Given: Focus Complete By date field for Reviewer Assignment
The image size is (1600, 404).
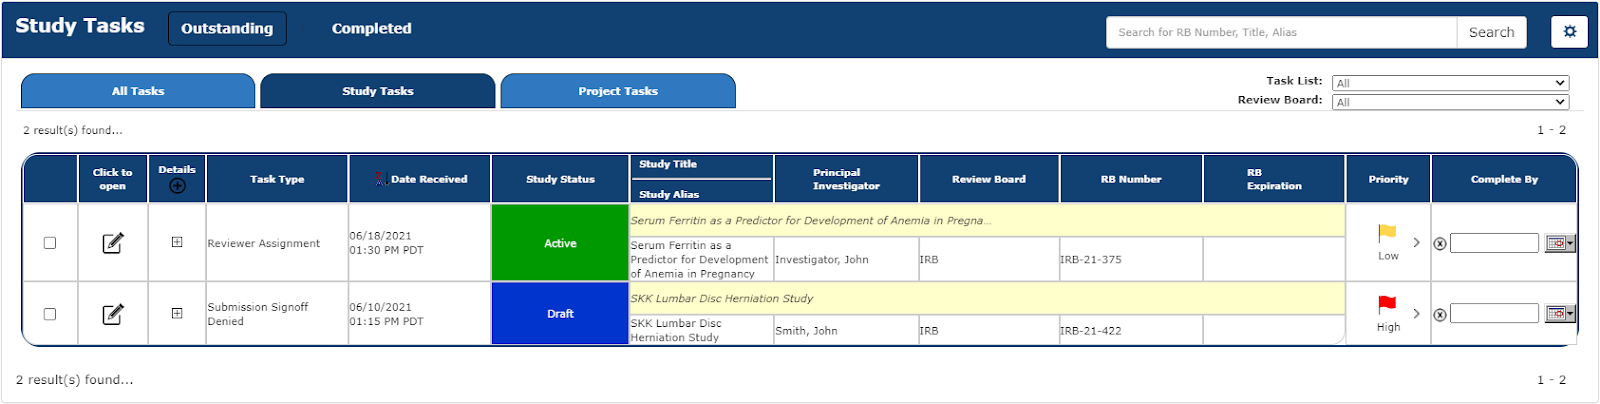Looking at the screenshot, I should (1494, 243).
